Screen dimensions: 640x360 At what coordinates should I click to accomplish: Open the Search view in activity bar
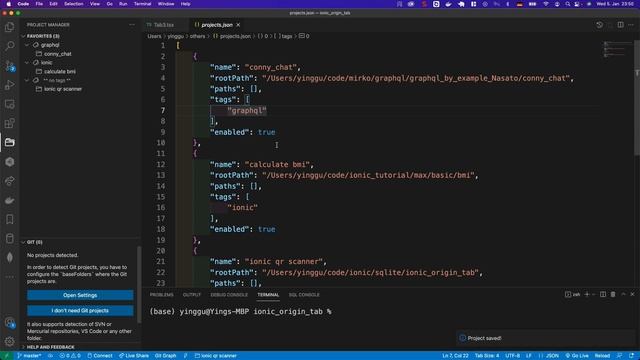point(9,46)
